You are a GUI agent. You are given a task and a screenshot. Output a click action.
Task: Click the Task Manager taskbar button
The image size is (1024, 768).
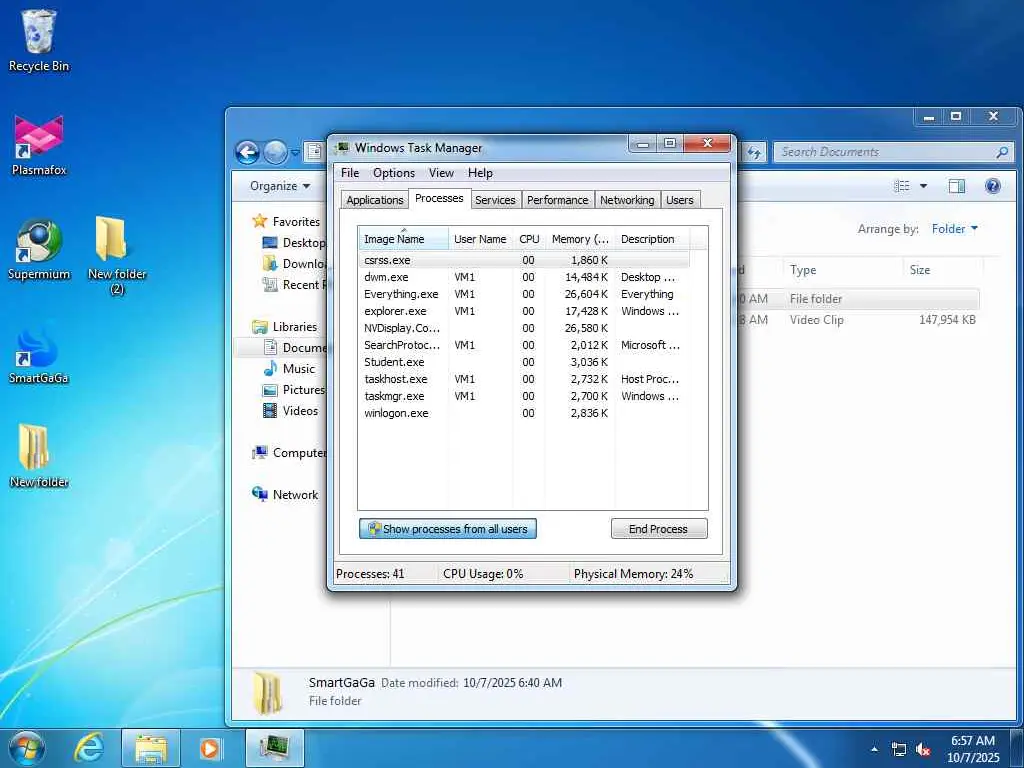click(x=275, y=748)
